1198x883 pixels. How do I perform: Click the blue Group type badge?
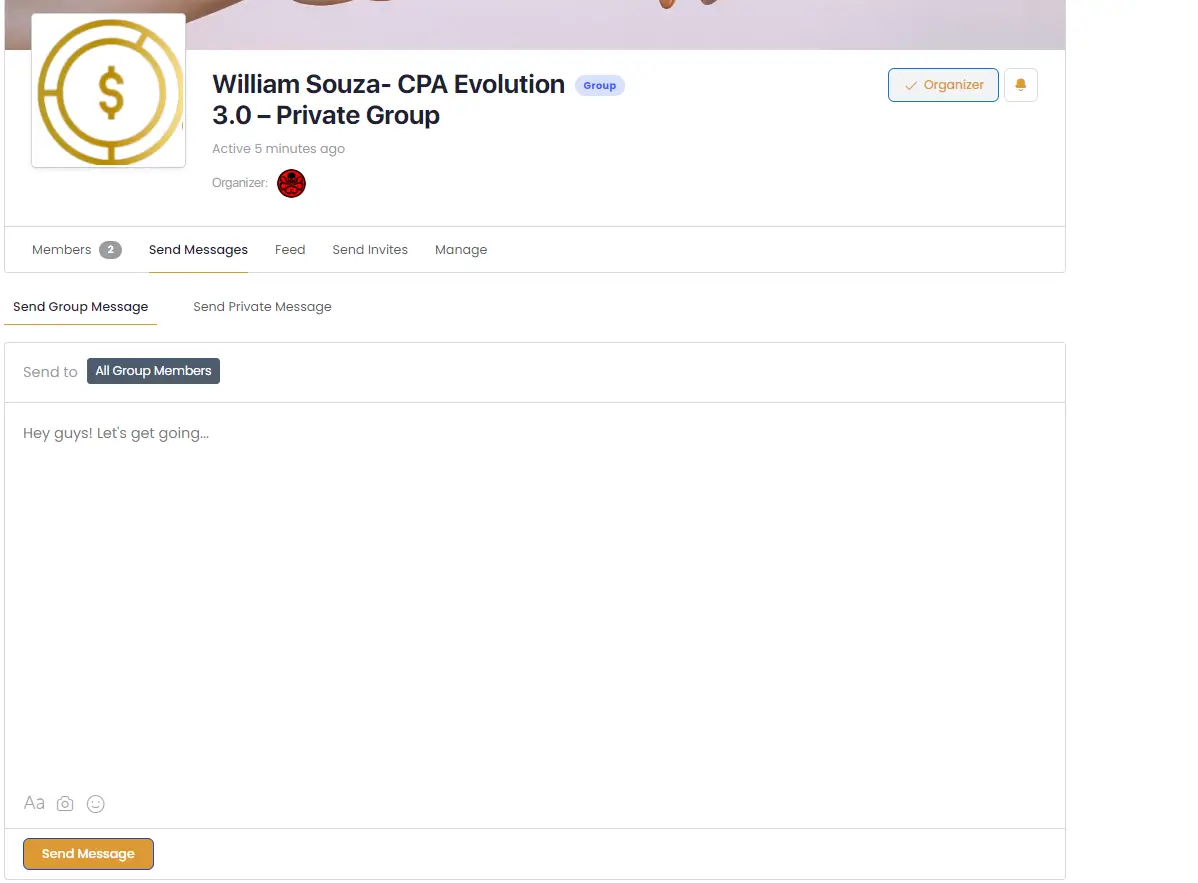coord(599,86)
